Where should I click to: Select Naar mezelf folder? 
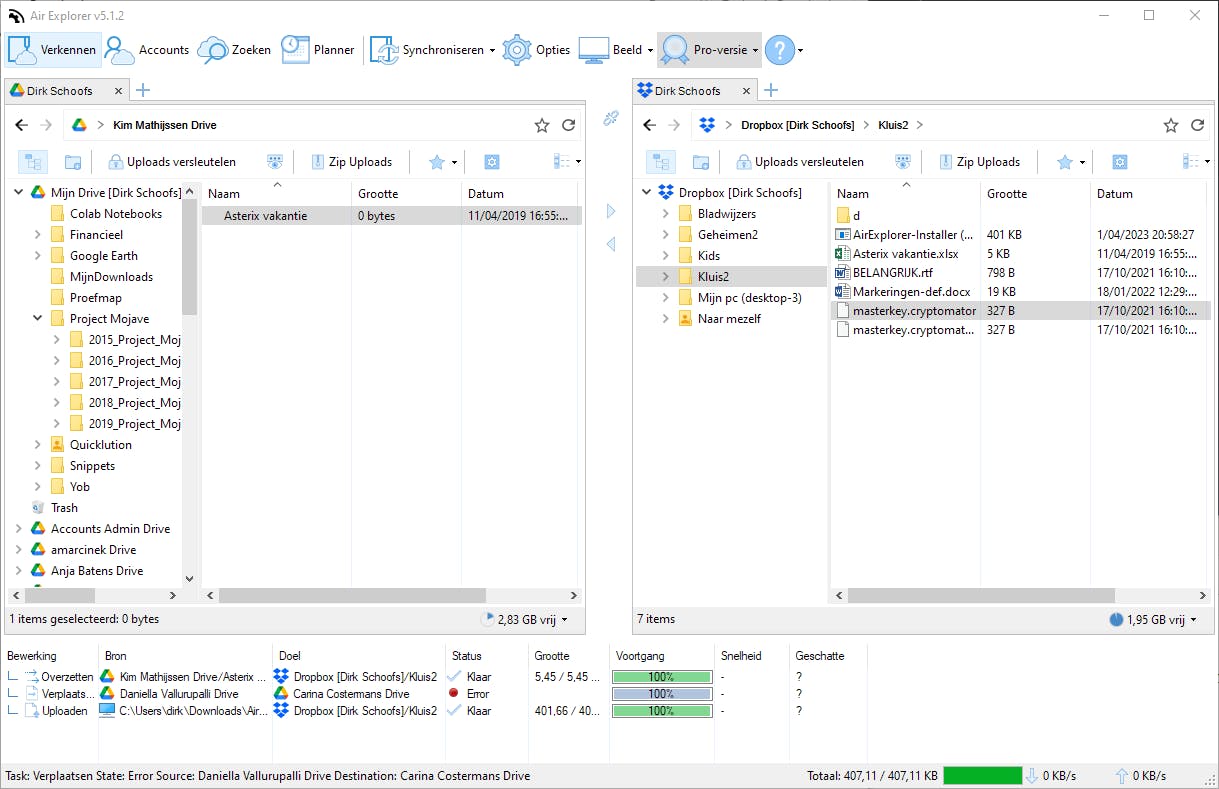[729, 318]
